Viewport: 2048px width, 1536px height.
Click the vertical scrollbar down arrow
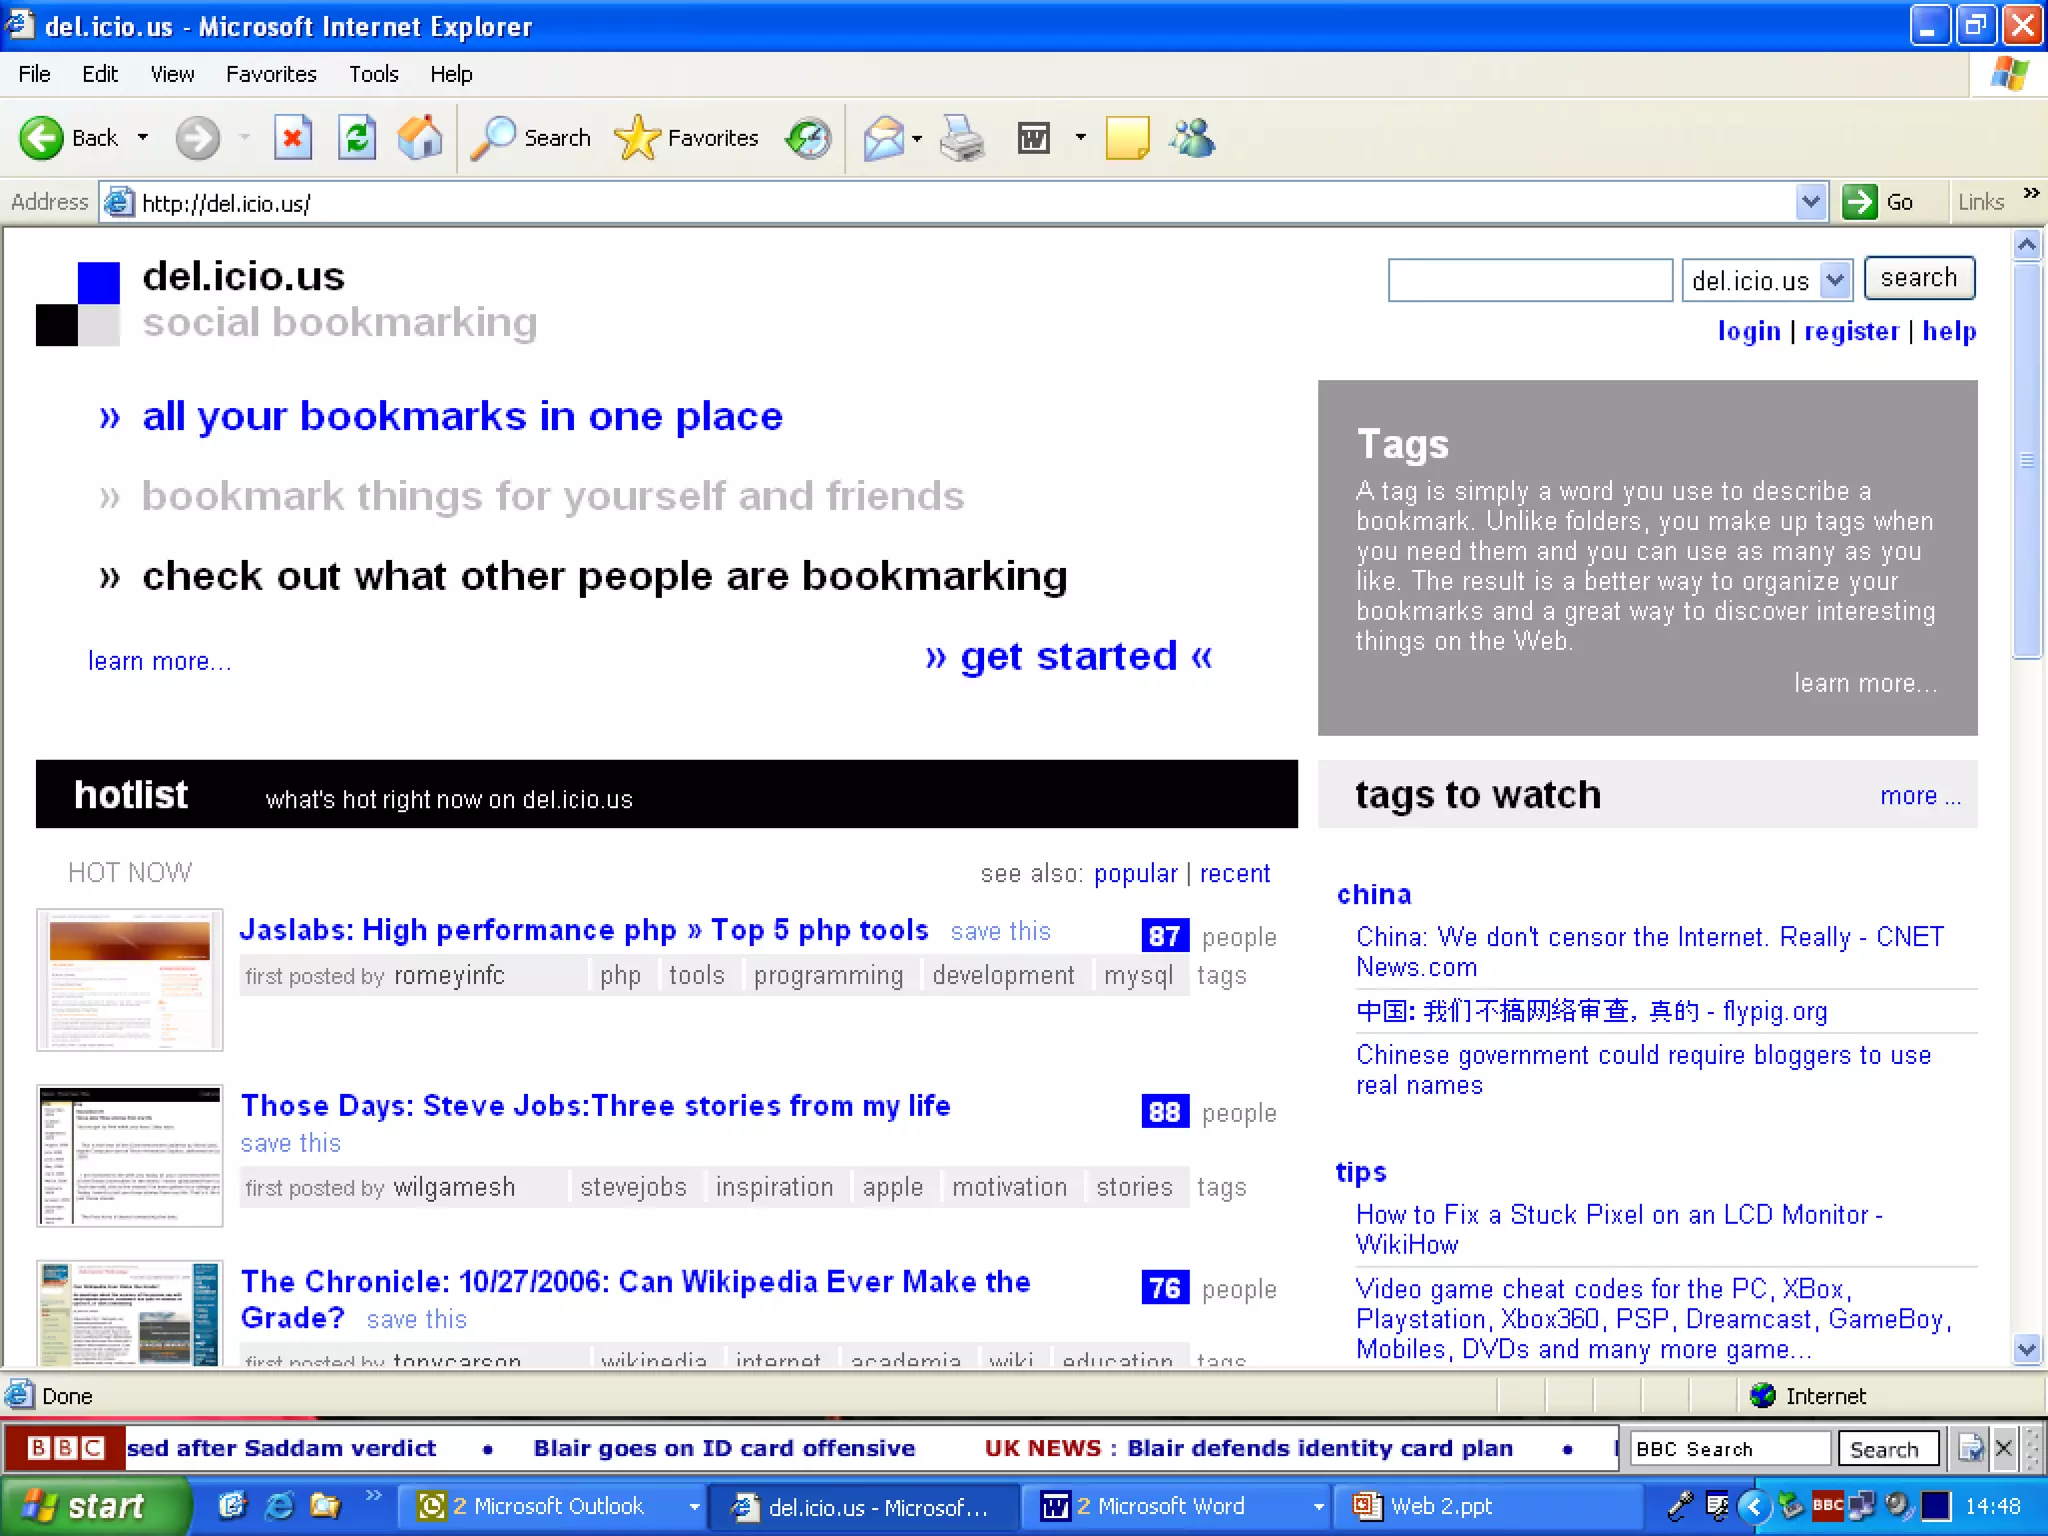pos(2027,1349)
